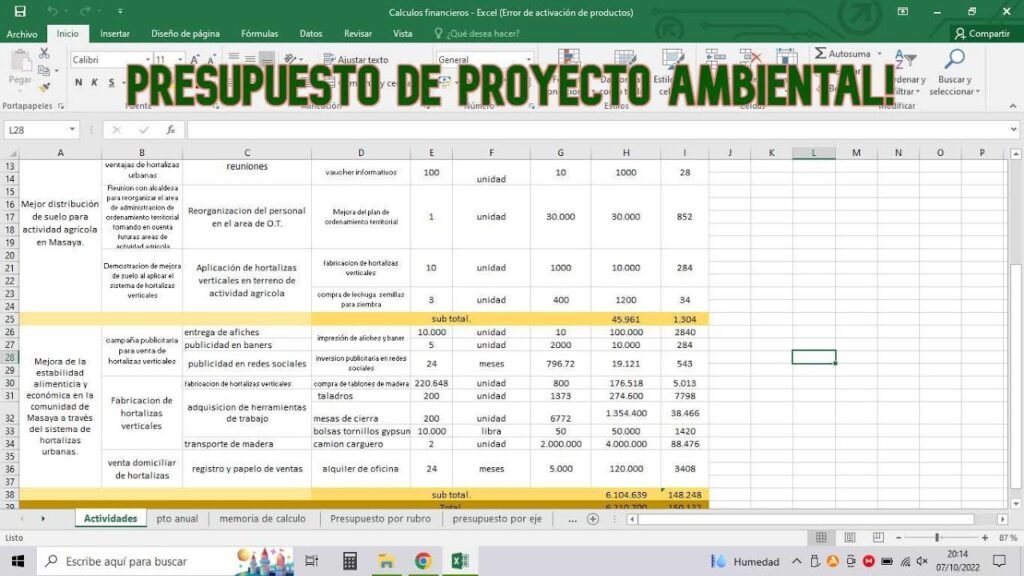Image resolution: width=1024 pixels, height=576 pixels.
Task: Open the Calibri font name dropdown
Action: tap(146, 60)
